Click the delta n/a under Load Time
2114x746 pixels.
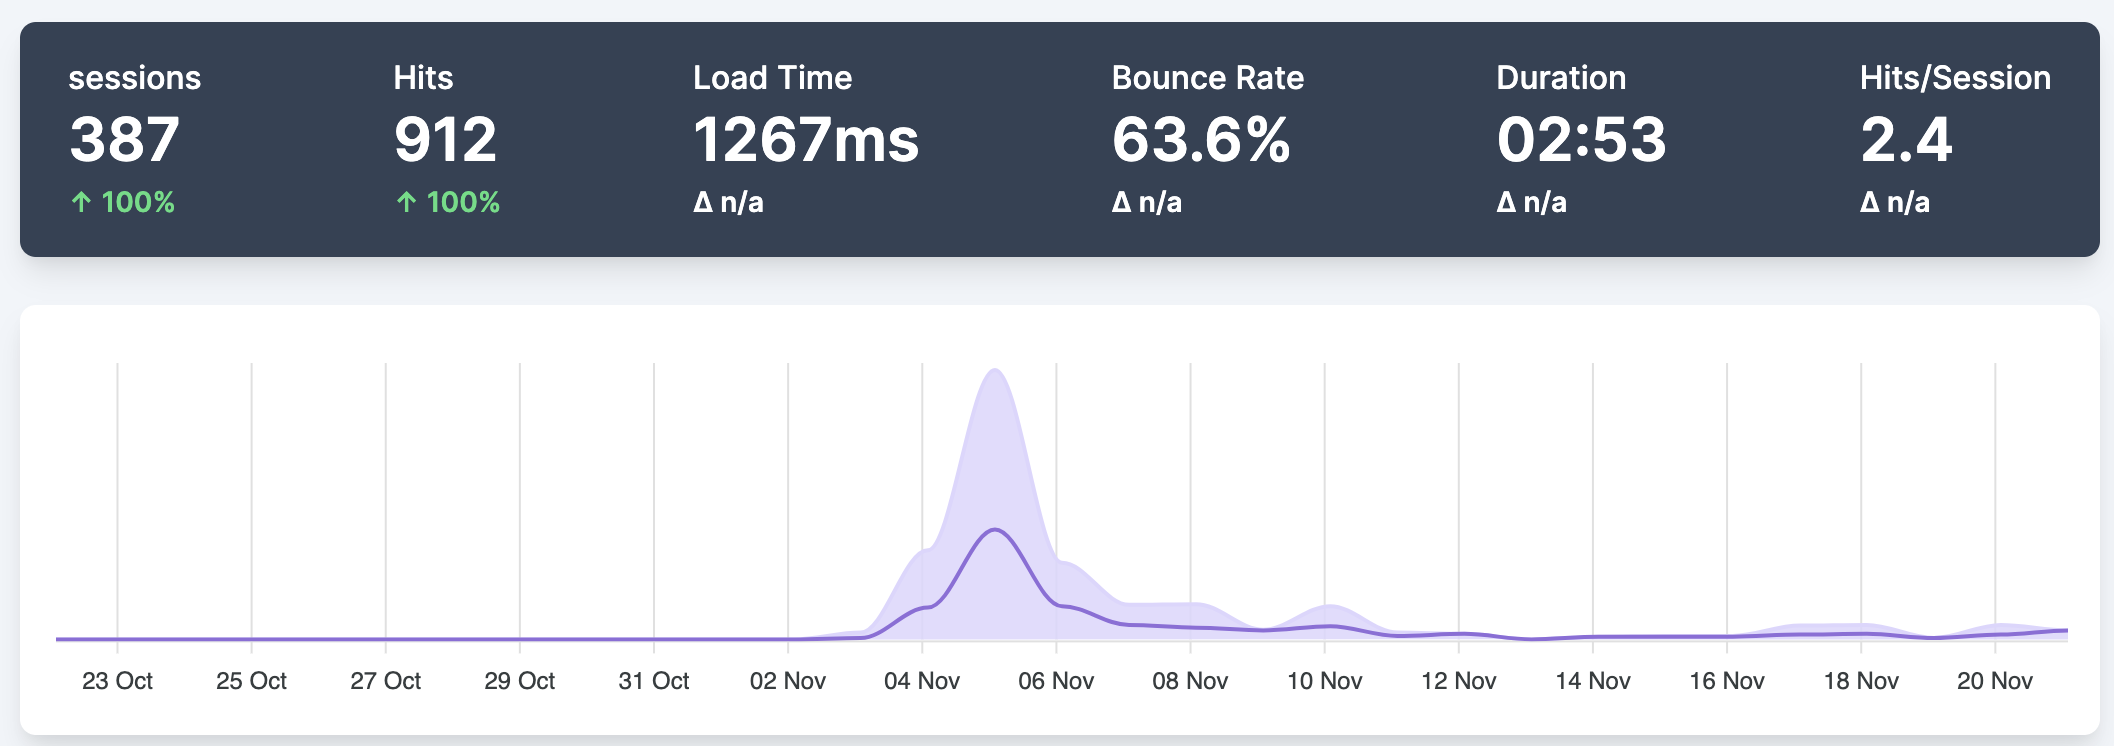click(728, 202)
